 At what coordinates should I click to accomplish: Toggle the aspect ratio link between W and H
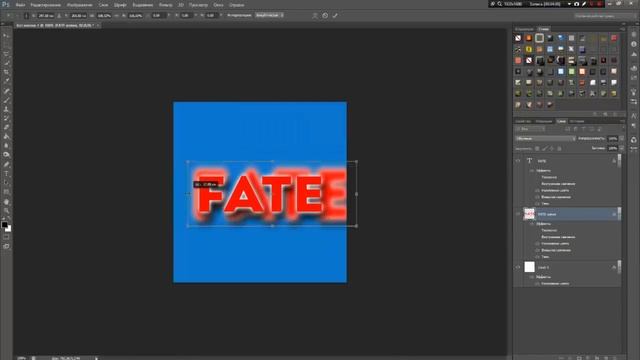(x=116, y=16)
